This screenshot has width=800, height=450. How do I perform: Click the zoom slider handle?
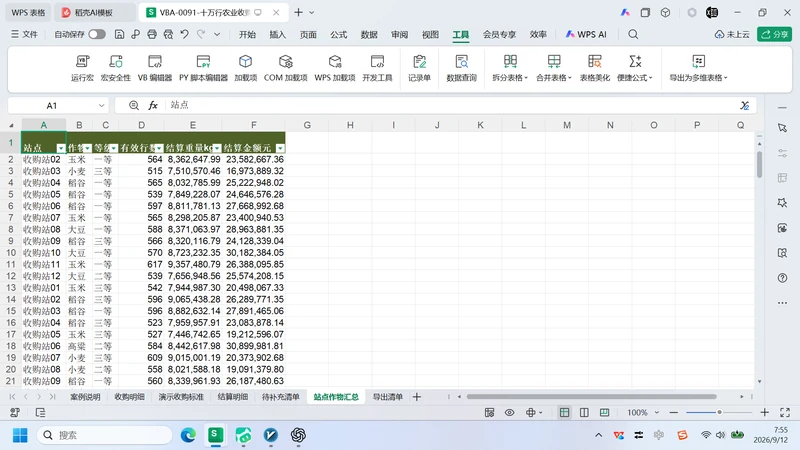(719, 412)
